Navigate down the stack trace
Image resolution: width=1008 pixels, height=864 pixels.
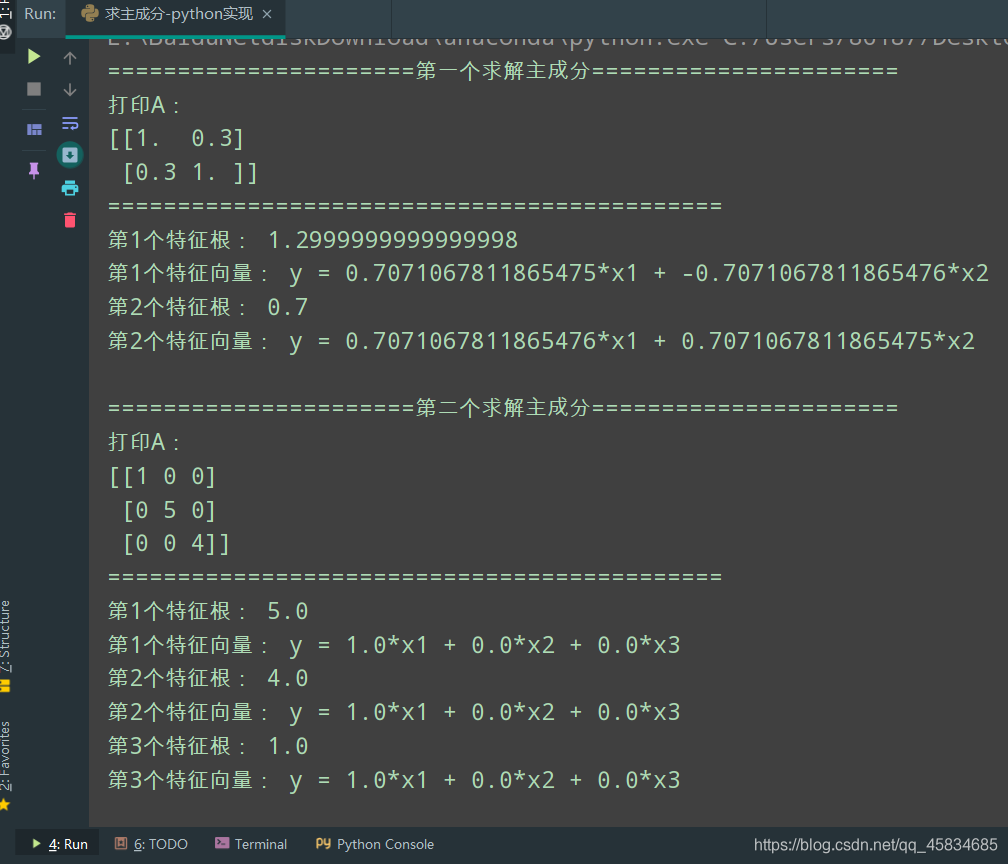[70, 89]
